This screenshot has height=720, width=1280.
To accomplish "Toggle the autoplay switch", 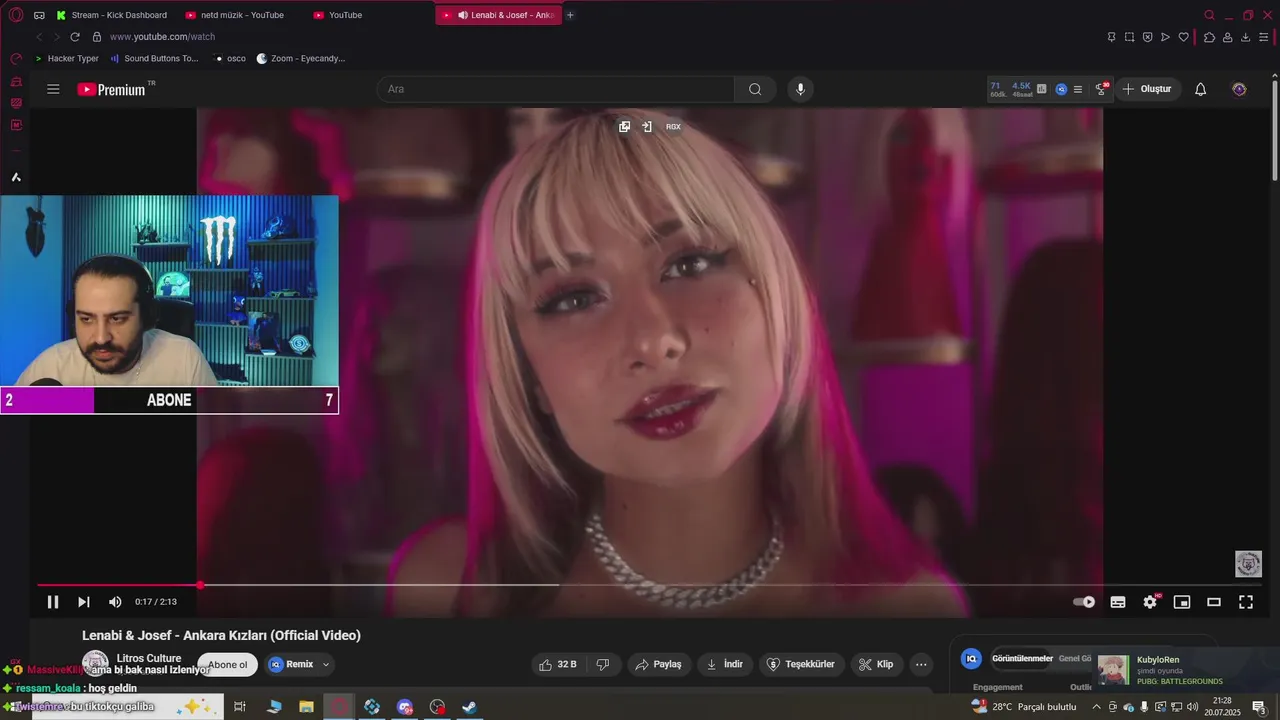I will tap(1084, 602).
